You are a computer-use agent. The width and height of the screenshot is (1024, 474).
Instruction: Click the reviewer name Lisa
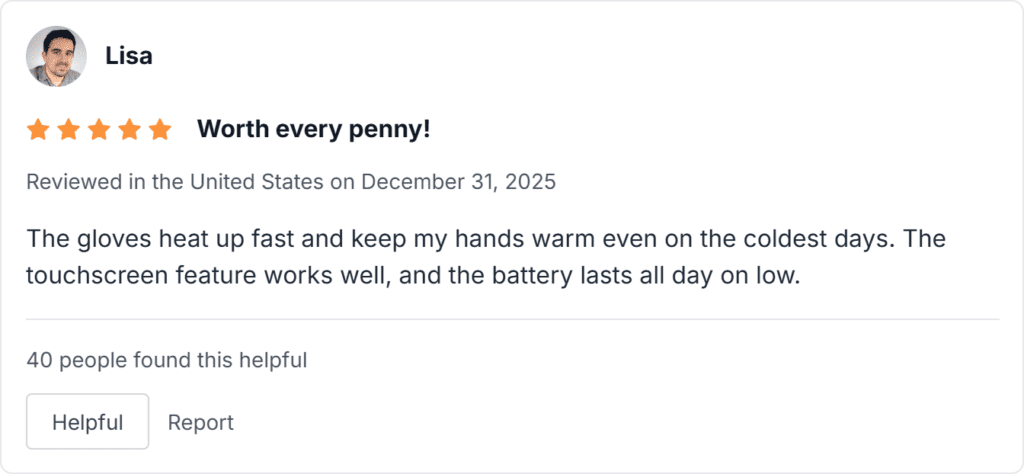[129, 56]
